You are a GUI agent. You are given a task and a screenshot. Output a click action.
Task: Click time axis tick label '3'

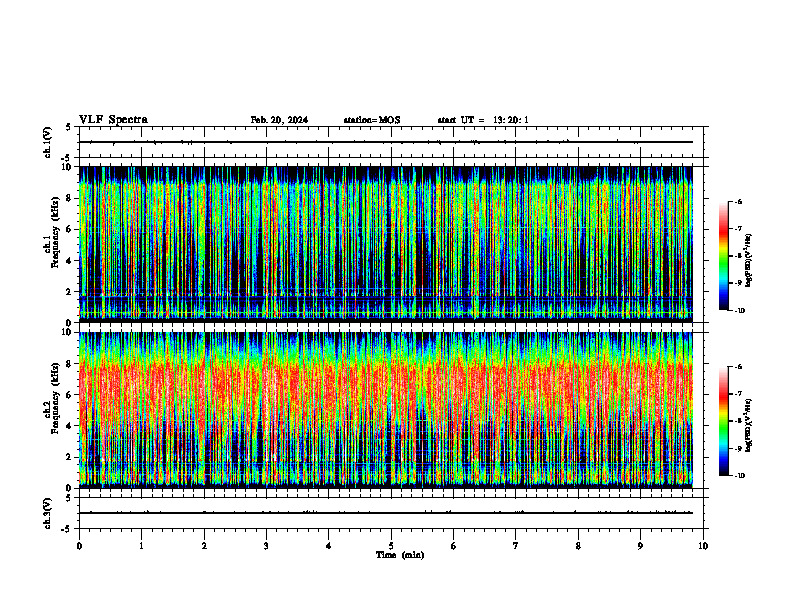(x=266, y=546)
